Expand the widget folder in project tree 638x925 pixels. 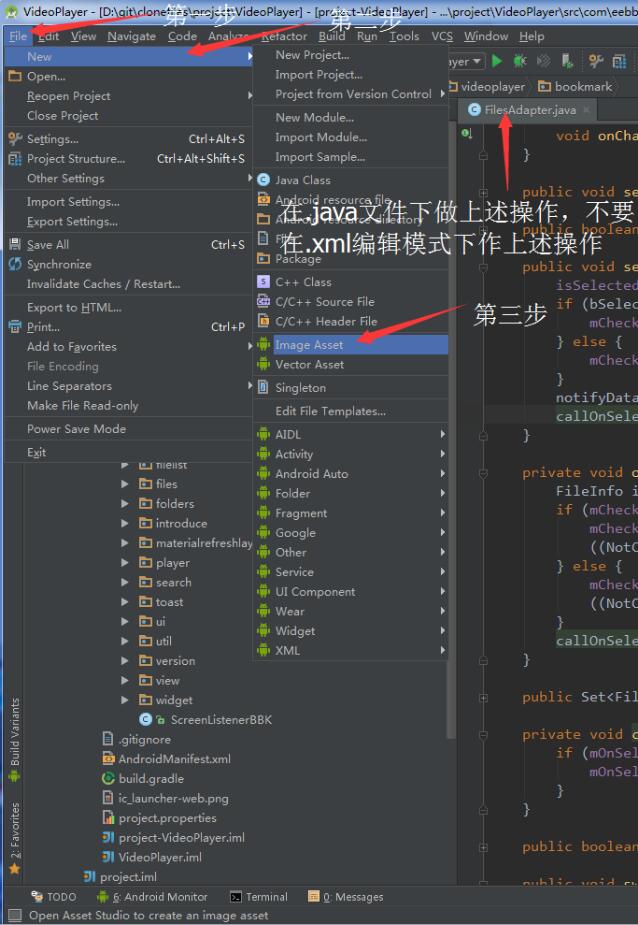(125, 700)
